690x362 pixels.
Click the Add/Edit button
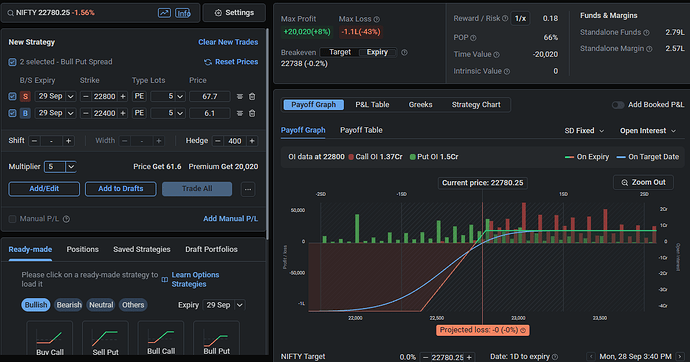[44, 189]
